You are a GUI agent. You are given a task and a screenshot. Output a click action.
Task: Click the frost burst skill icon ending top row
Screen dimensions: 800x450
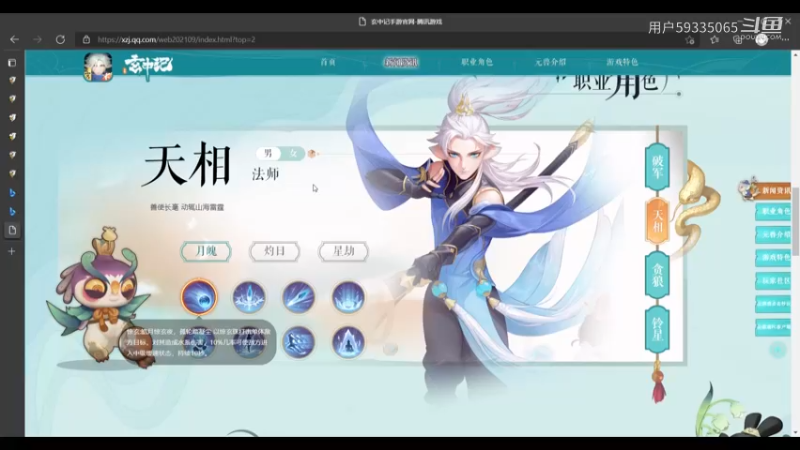[348, 297]
